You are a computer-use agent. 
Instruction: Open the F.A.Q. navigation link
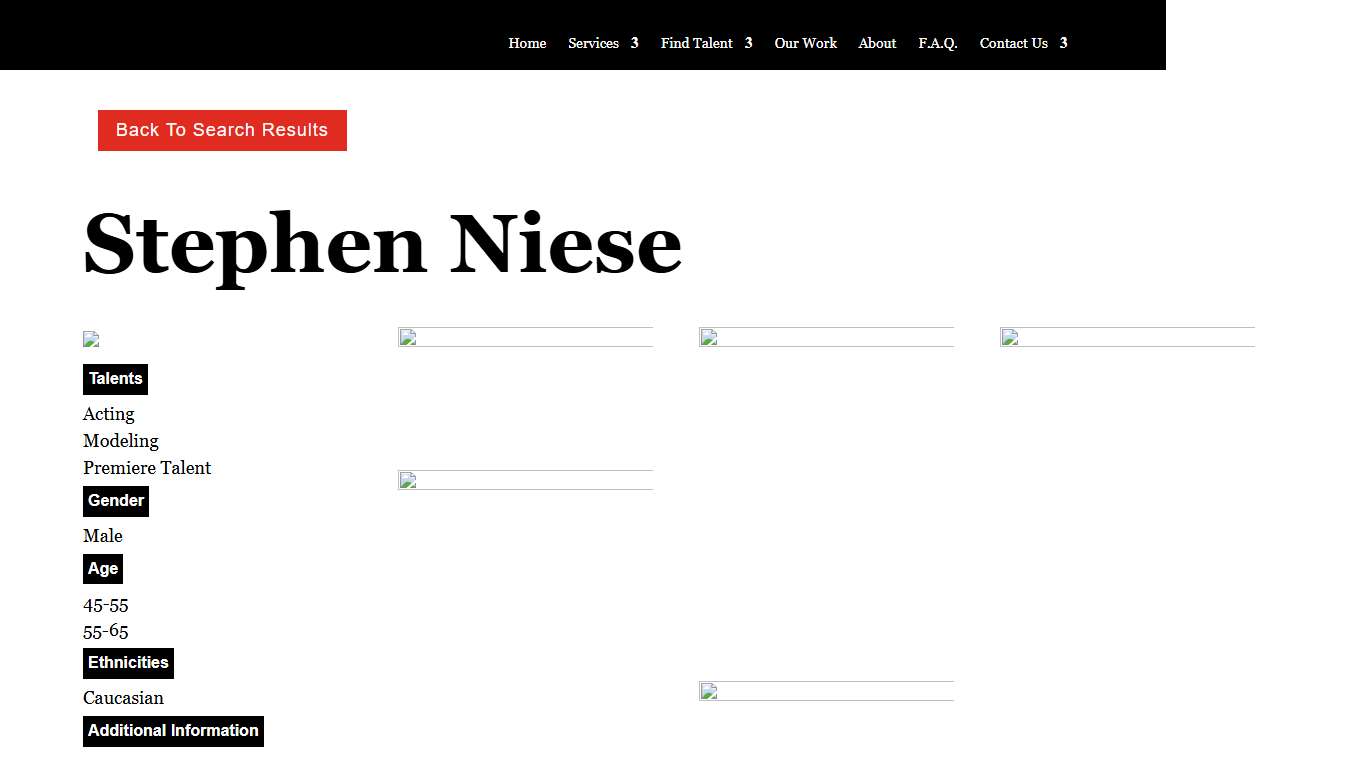click(x=938, y=43)
